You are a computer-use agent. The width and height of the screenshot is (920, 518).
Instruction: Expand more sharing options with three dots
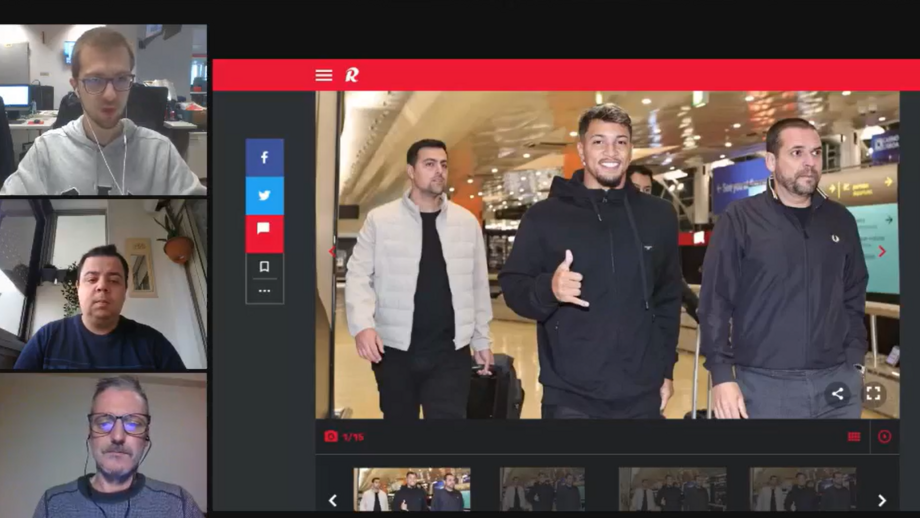point(264,291)
